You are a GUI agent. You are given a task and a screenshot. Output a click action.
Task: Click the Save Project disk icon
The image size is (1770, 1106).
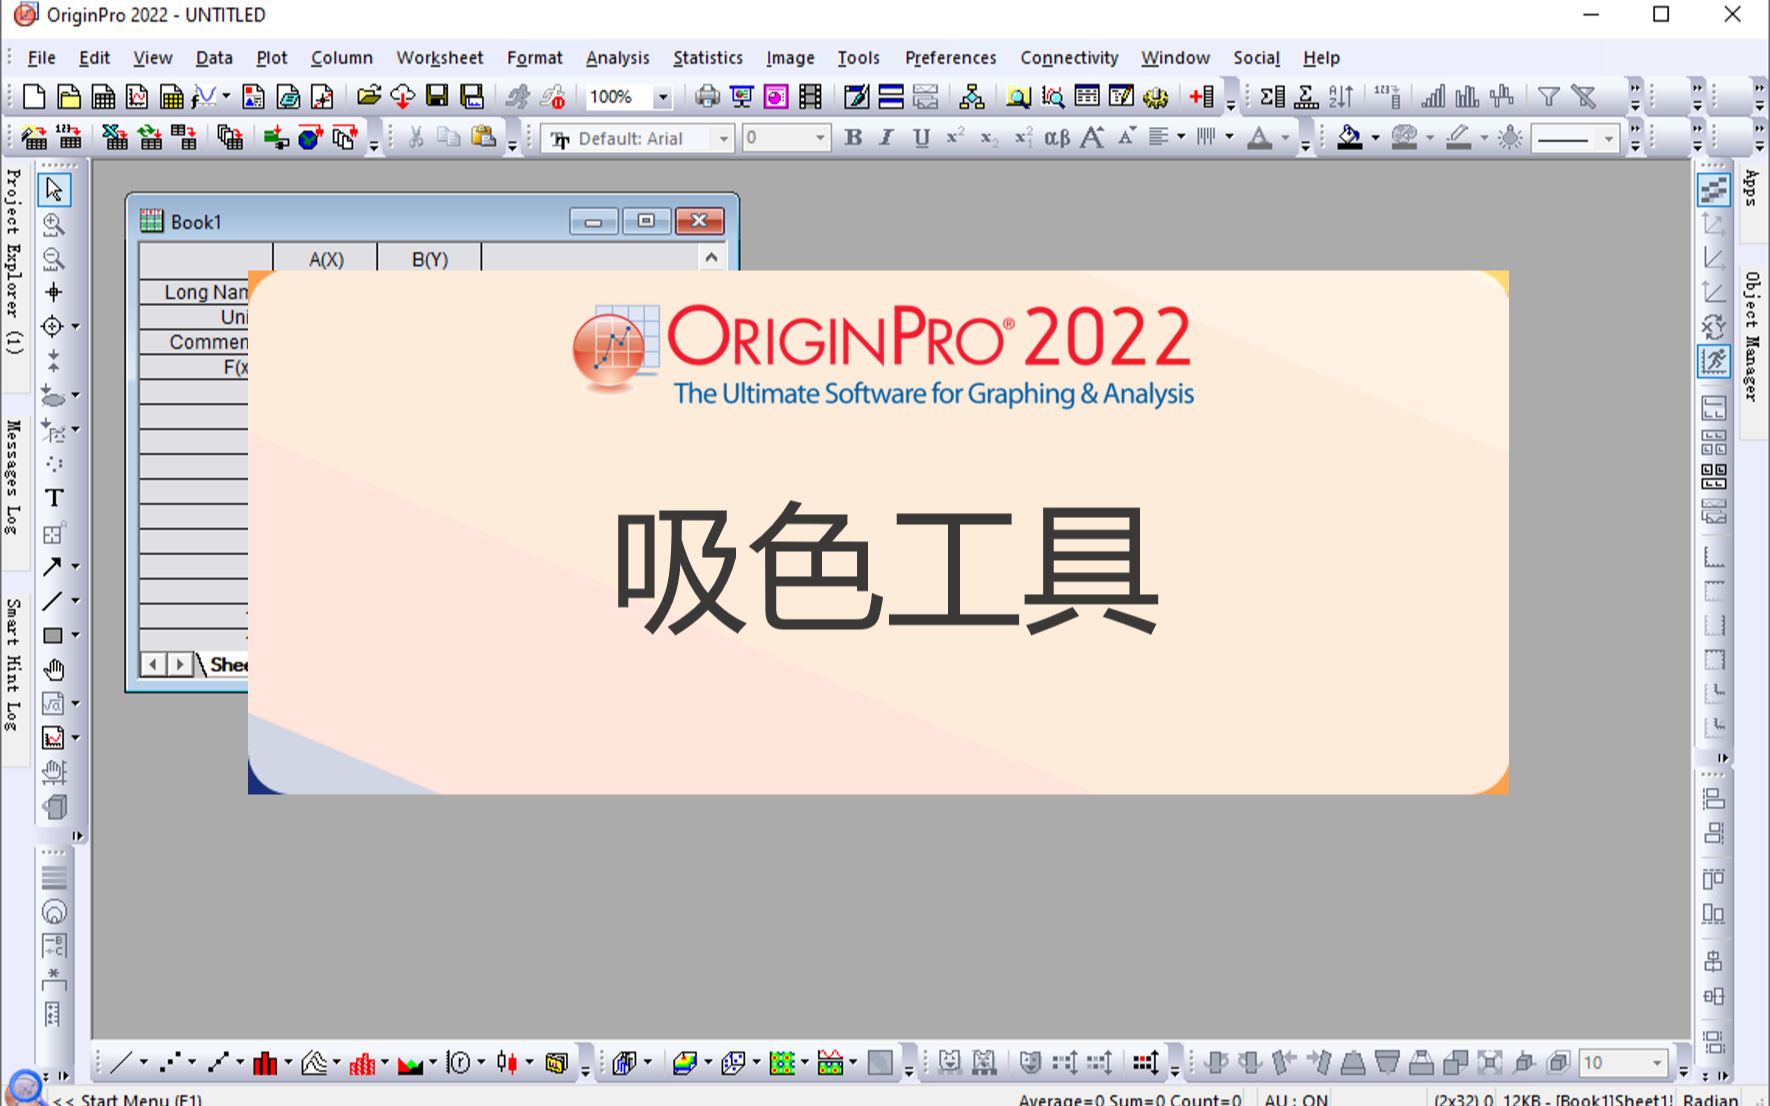tap(437, 97)
